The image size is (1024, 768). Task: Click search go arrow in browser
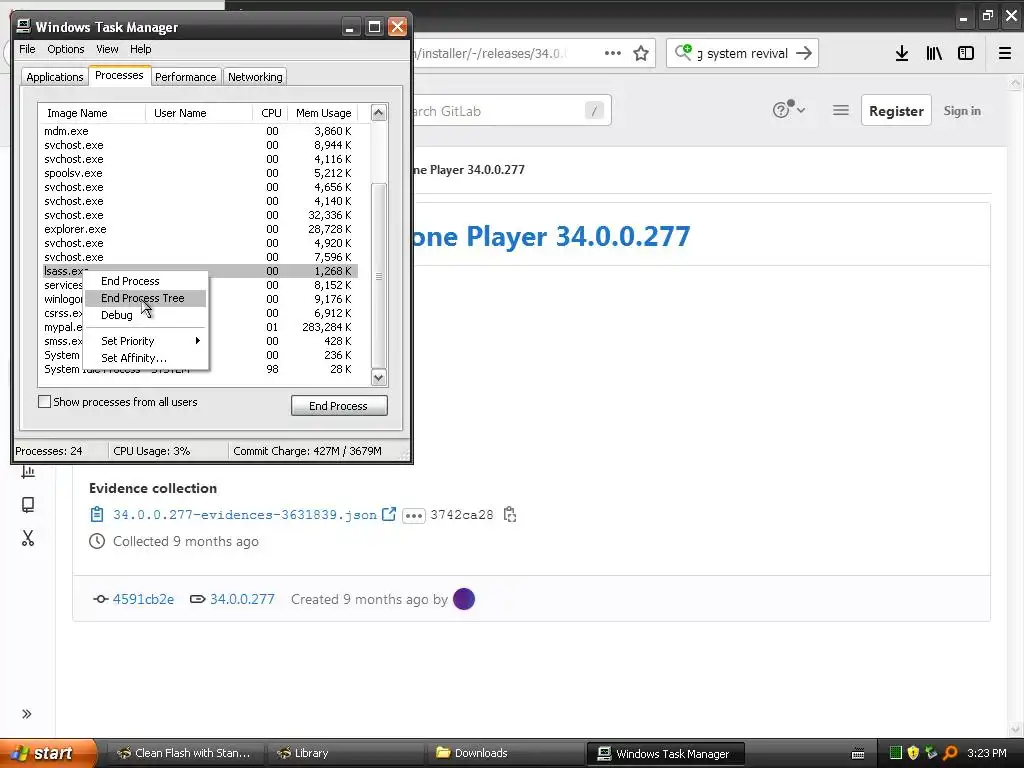(x=804, y=53)
